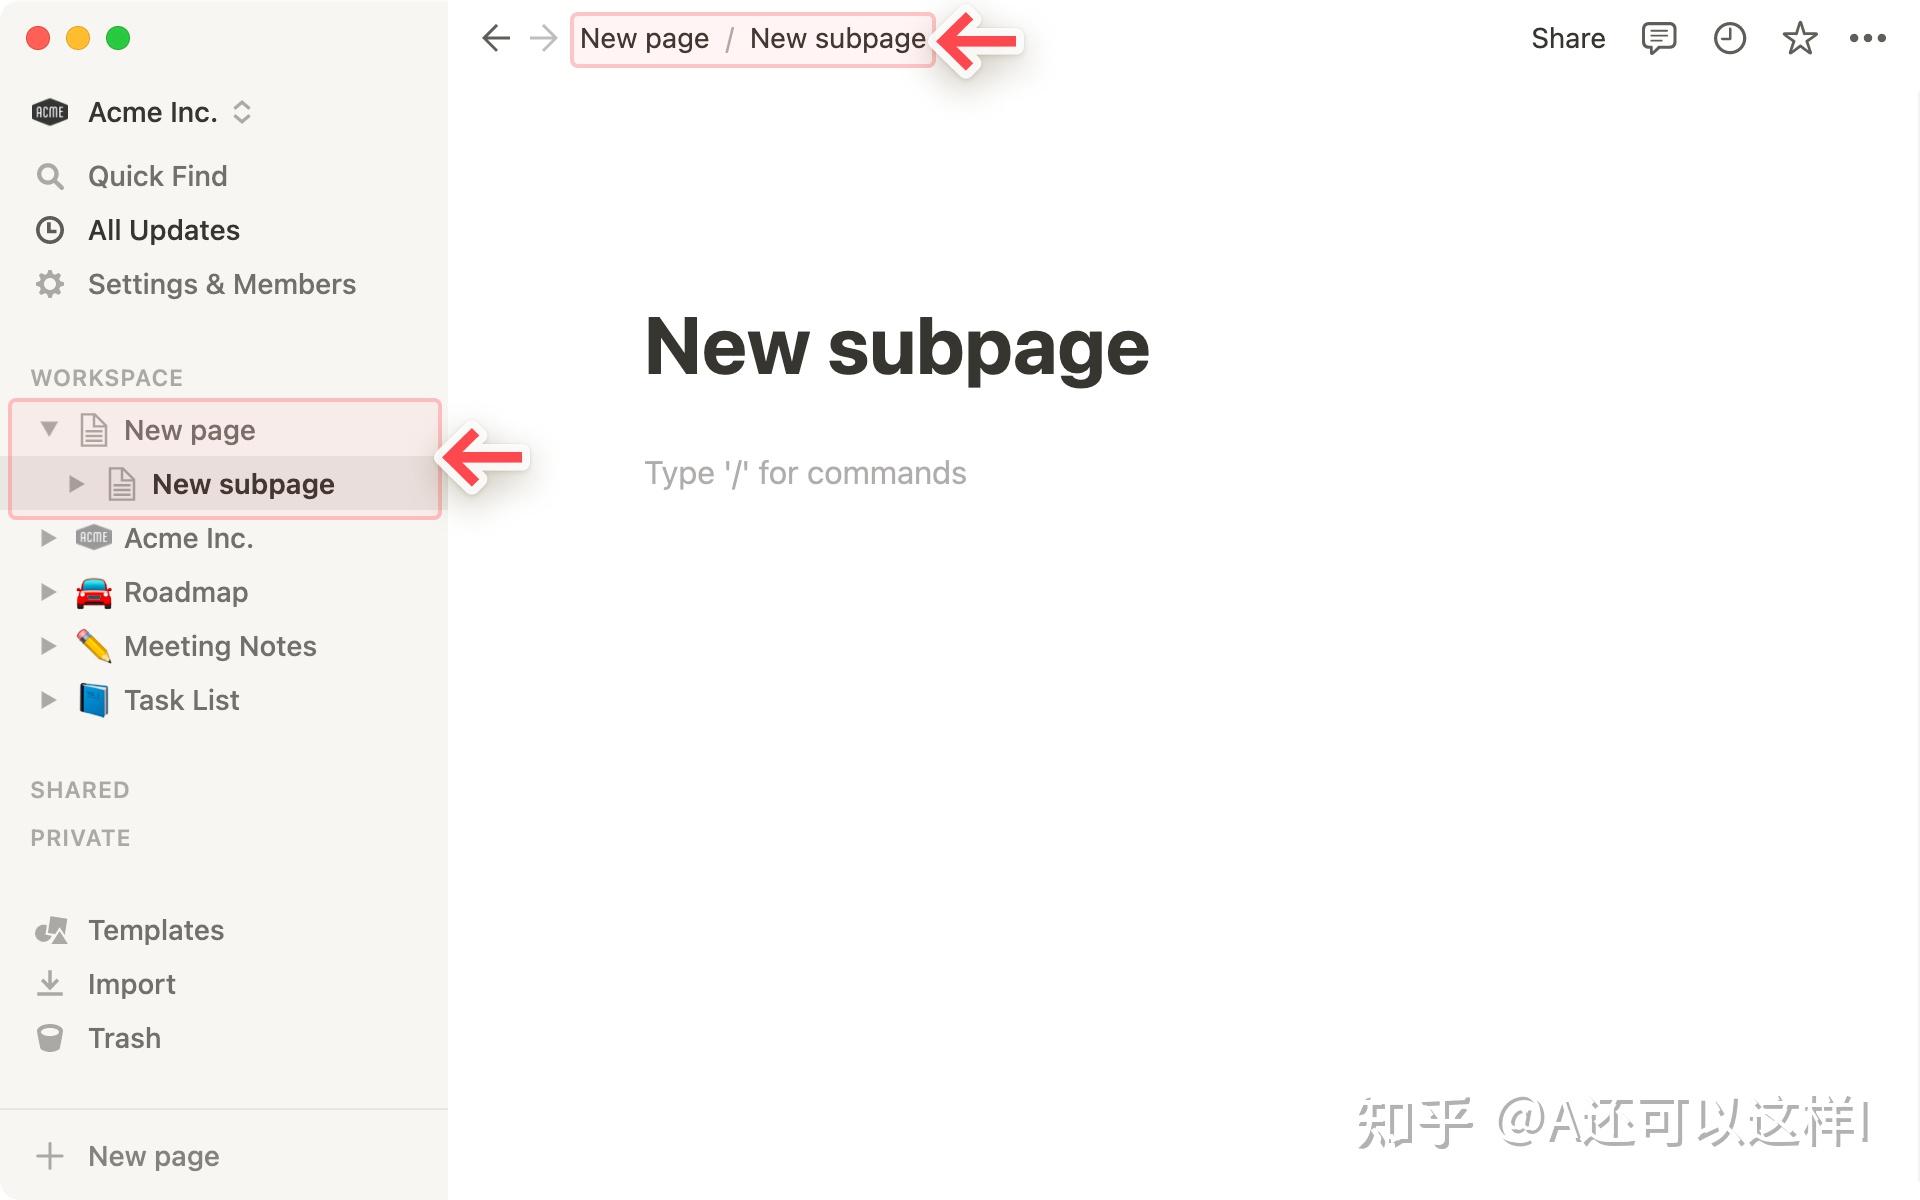Image resolution: width=1920 pixels, height=1200 pixels.
Task: Click the page title input field
Action: click(896, 343)
